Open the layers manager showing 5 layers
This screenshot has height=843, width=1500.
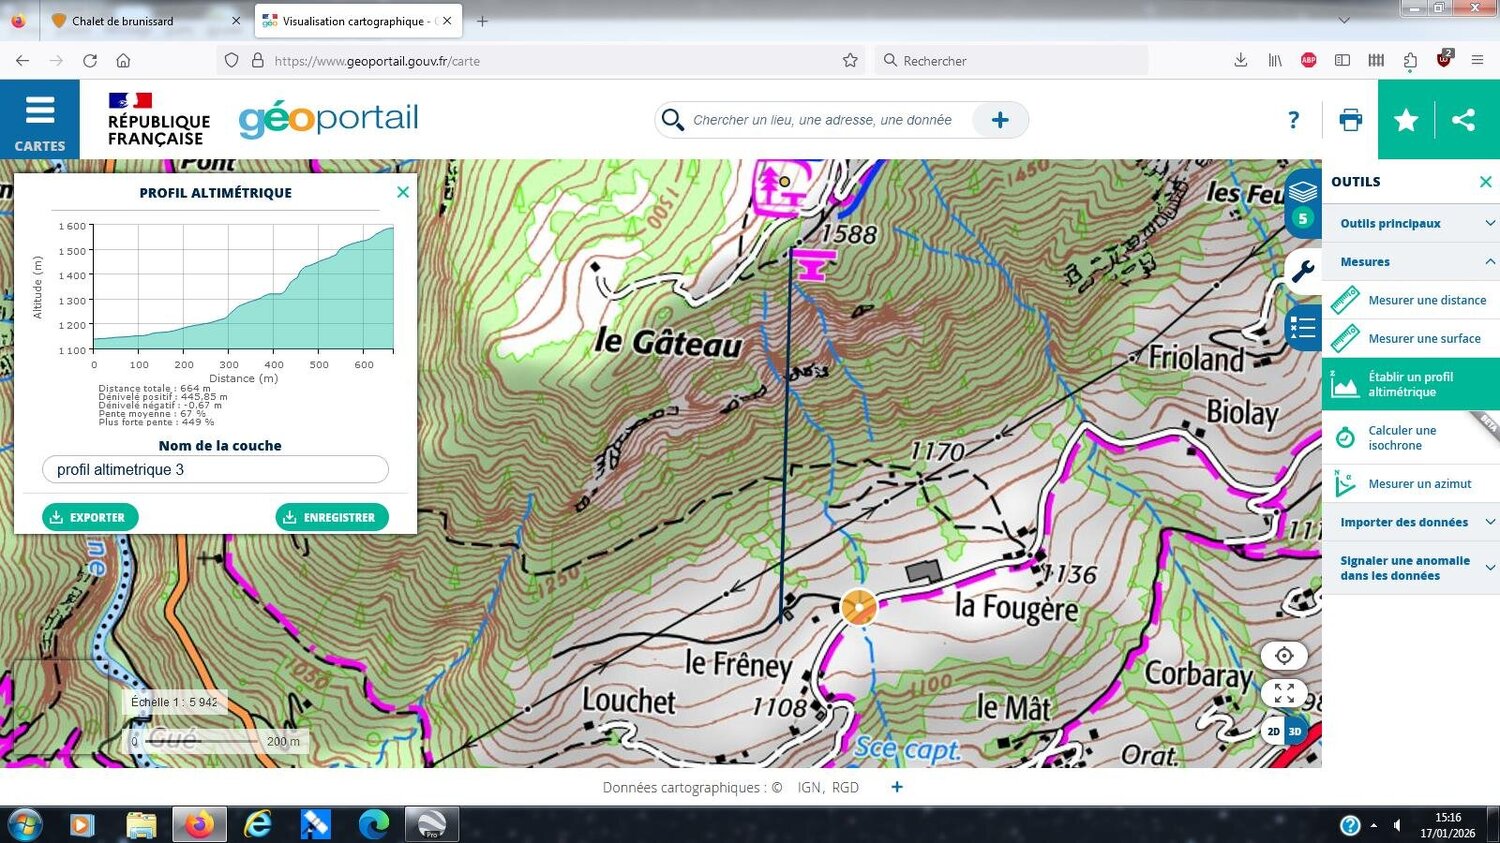[1302, 204]
